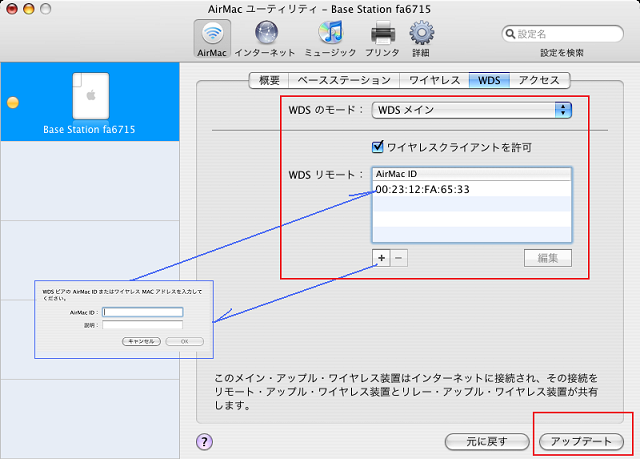Switch to the ベースステーション tab
The height and width of the screenshot is (459, 640).
point(344,80)
